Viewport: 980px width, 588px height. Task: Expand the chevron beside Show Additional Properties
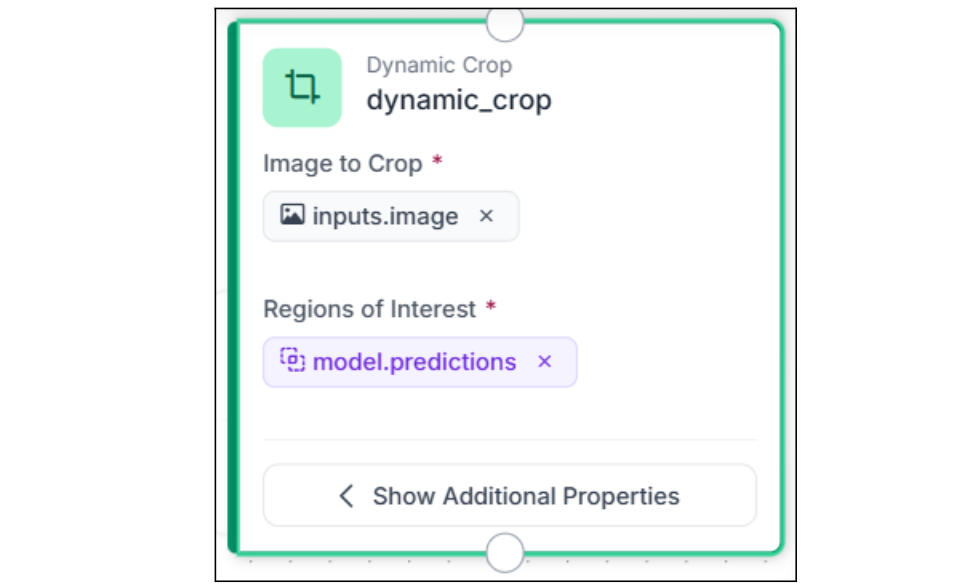tap(347, 496)
